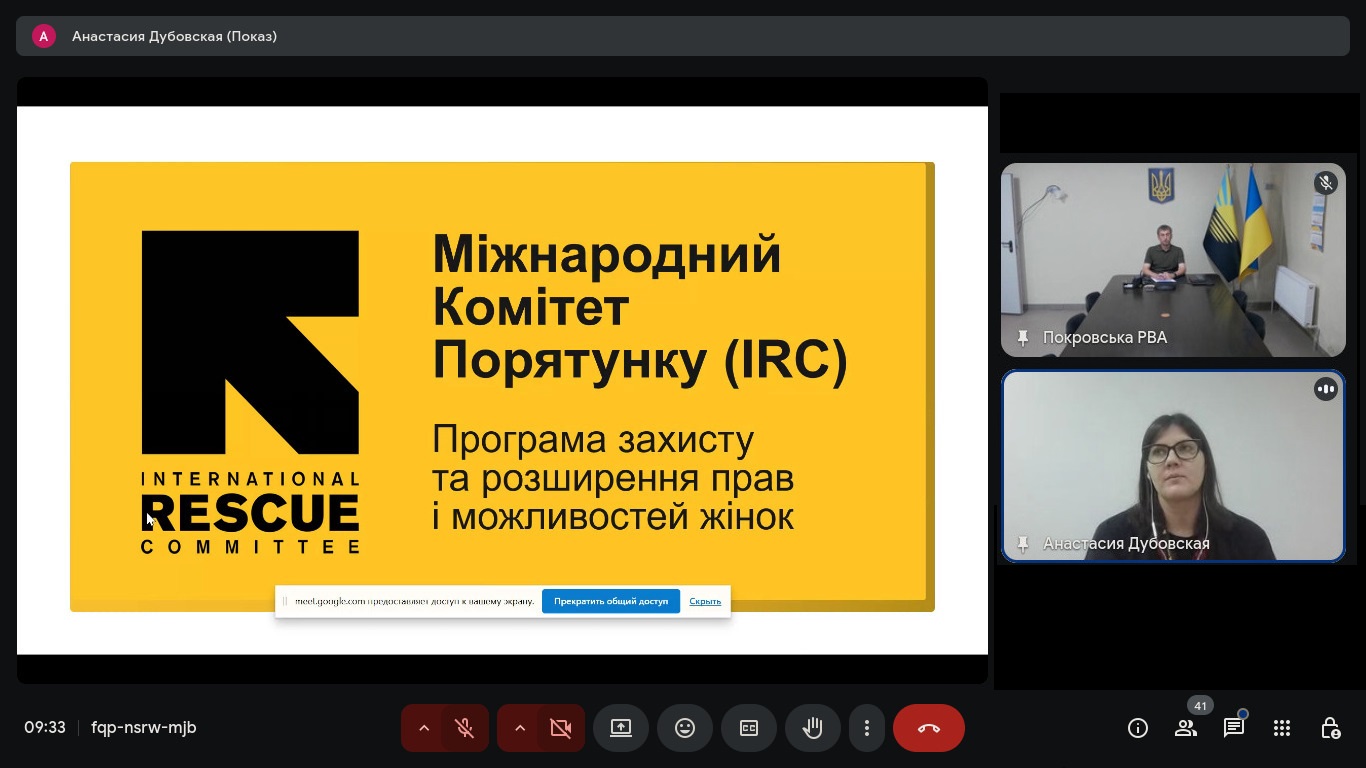Toggle the muted microphone button

point(464,728)
